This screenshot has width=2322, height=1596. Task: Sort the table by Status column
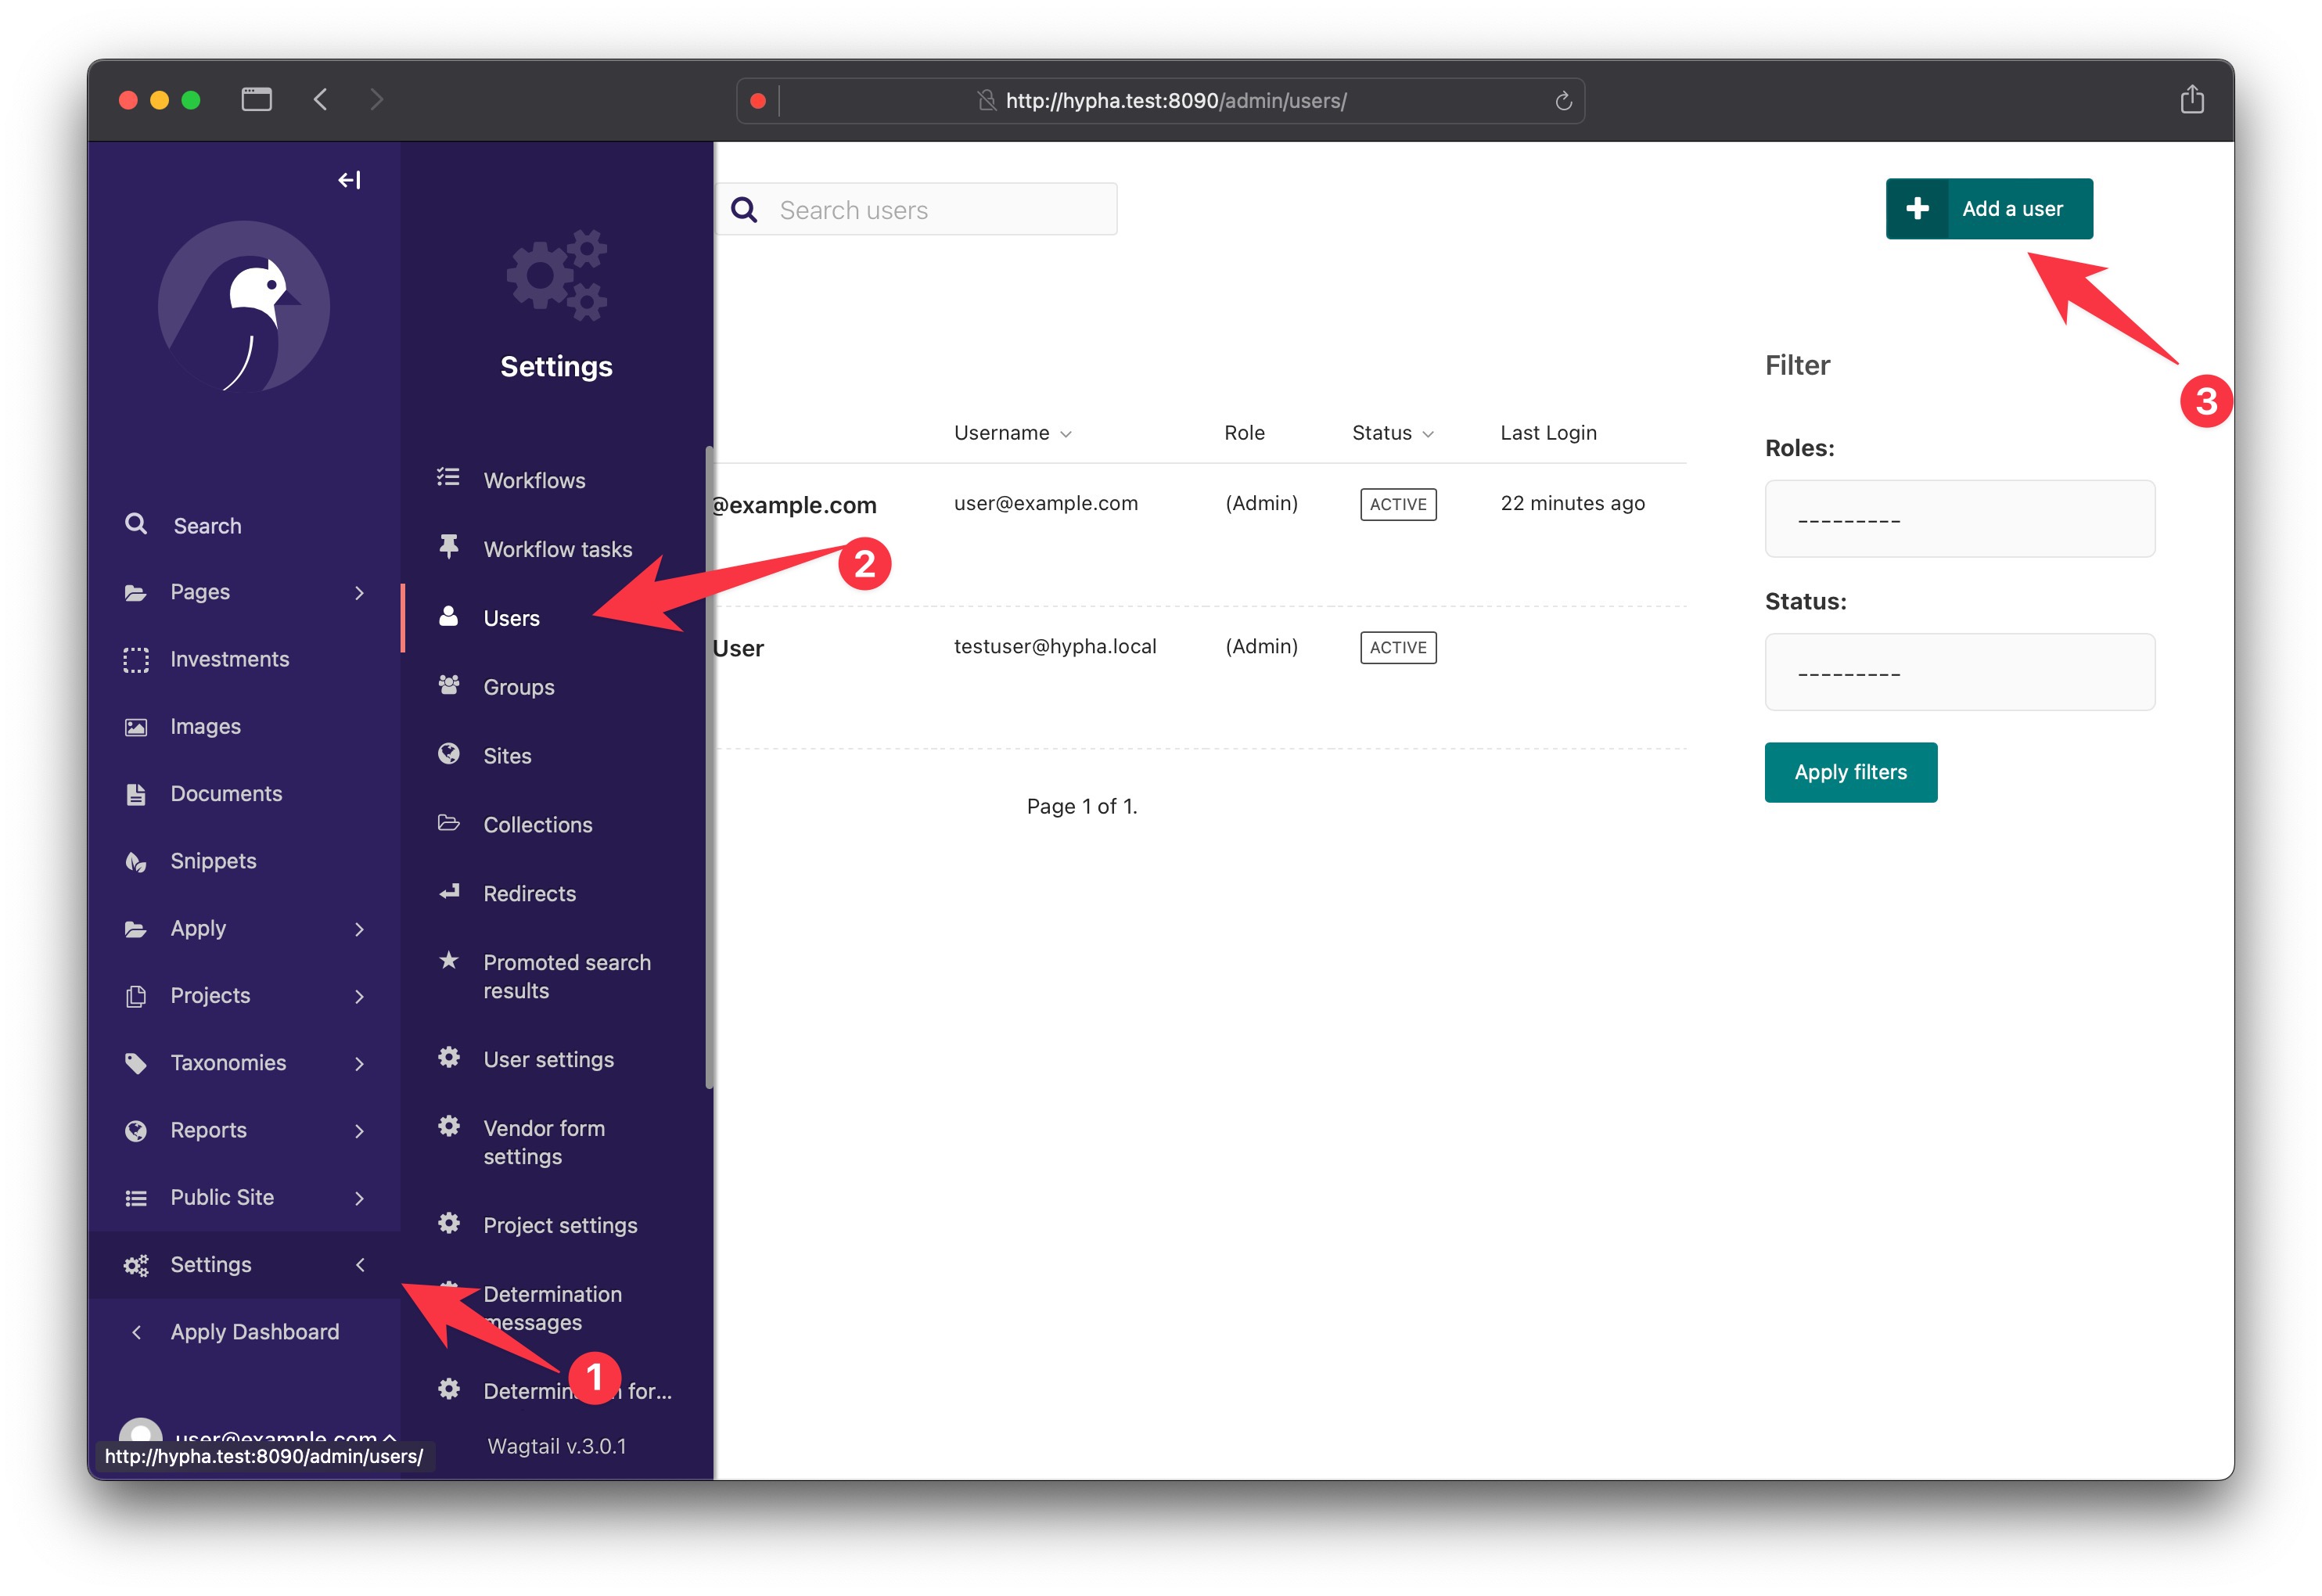pos(1392,433)
